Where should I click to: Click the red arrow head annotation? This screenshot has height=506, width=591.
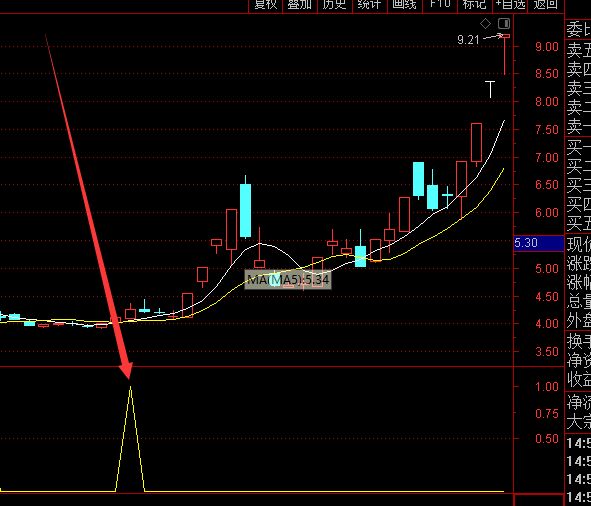(126, 370)
